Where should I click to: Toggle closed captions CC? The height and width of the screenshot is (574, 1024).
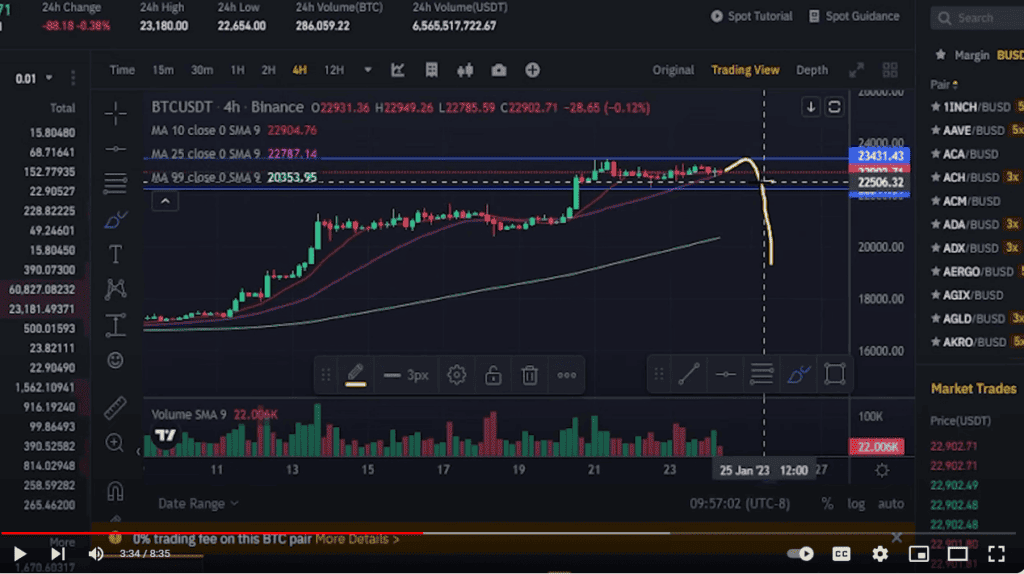pyautogui.click(x=841, y=554)
